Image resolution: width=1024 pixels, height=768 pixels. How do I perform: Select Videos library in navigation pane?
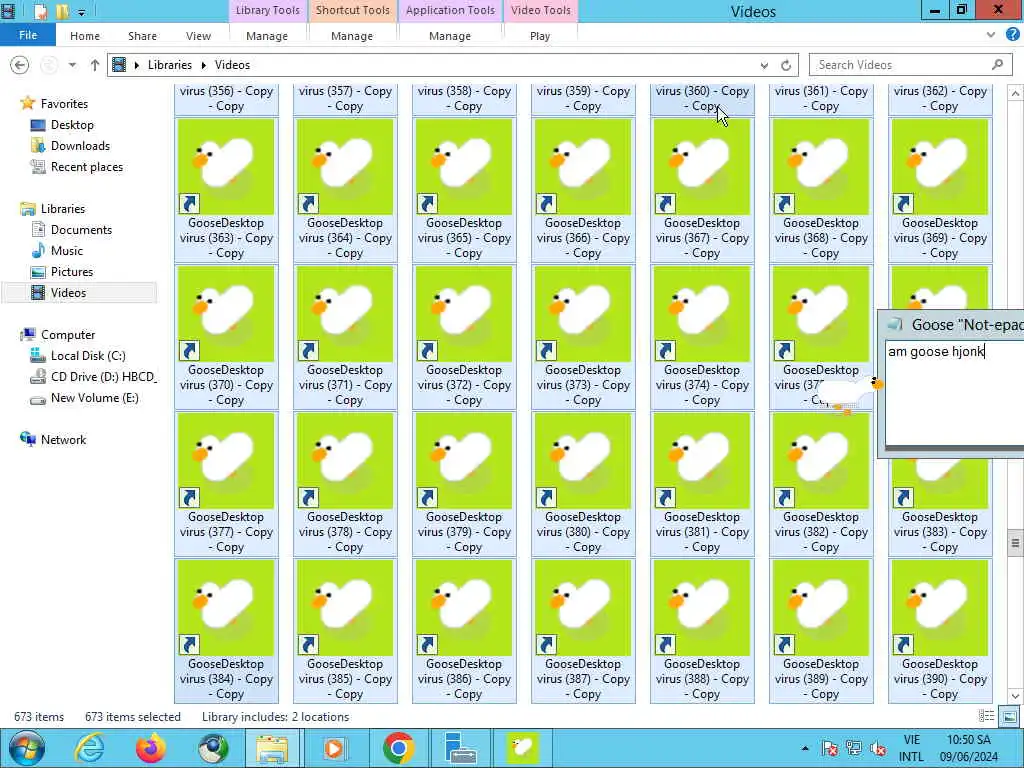click(68, 293)
